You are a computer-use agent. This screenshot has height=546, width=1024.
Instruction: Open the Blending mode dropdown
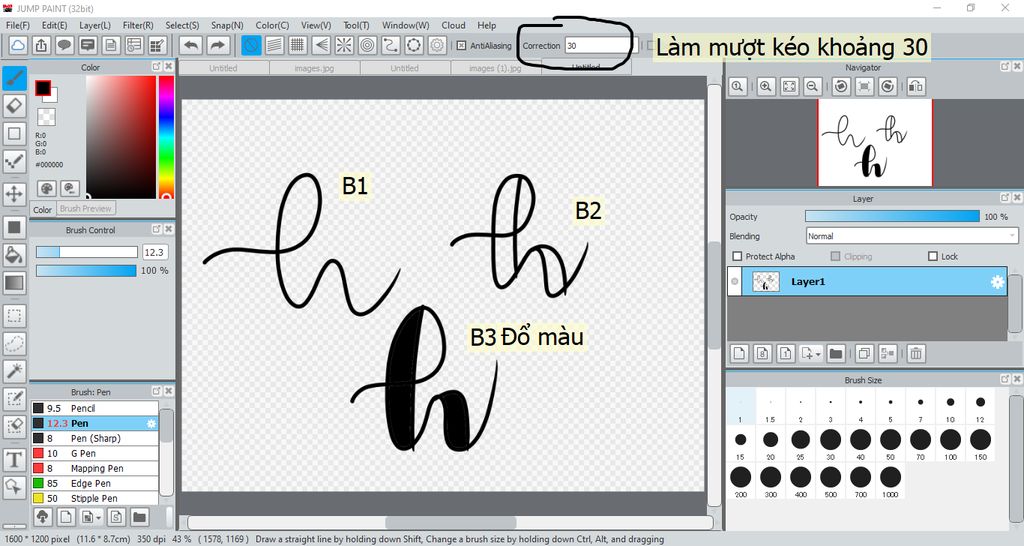point(912,236)
